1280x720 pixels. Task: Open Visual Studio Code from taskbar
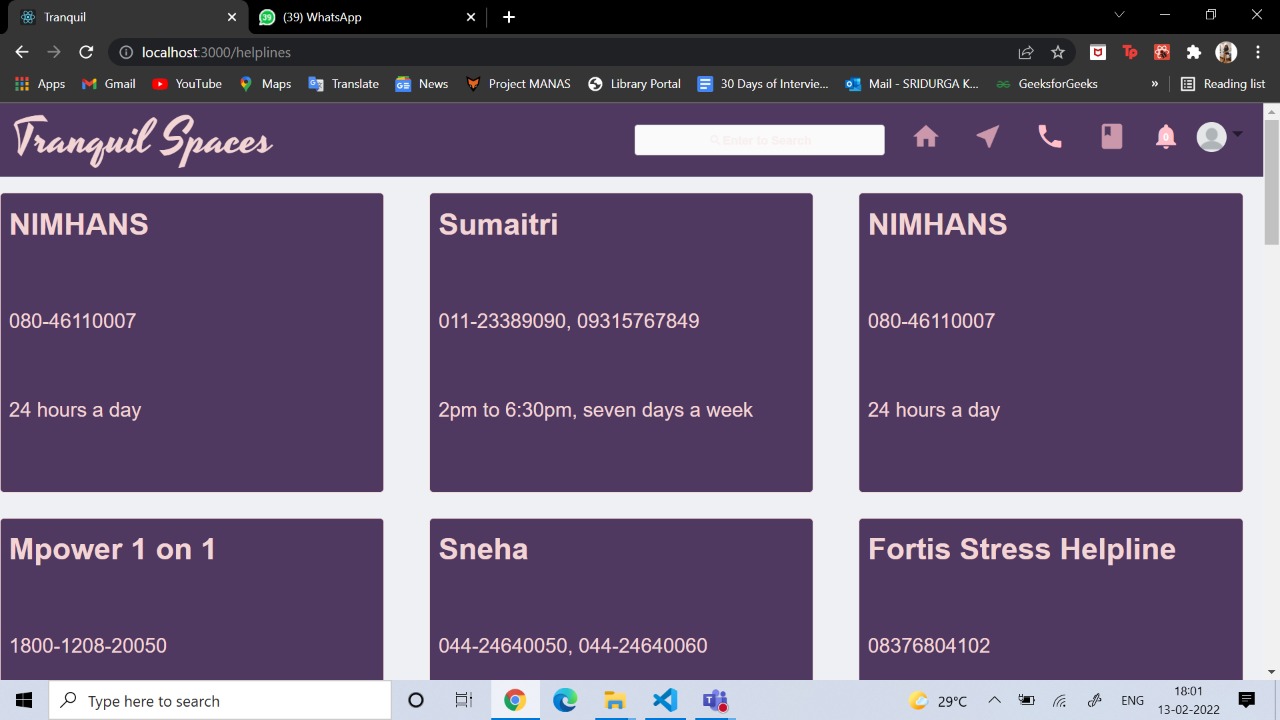click(x=665, y=701)
